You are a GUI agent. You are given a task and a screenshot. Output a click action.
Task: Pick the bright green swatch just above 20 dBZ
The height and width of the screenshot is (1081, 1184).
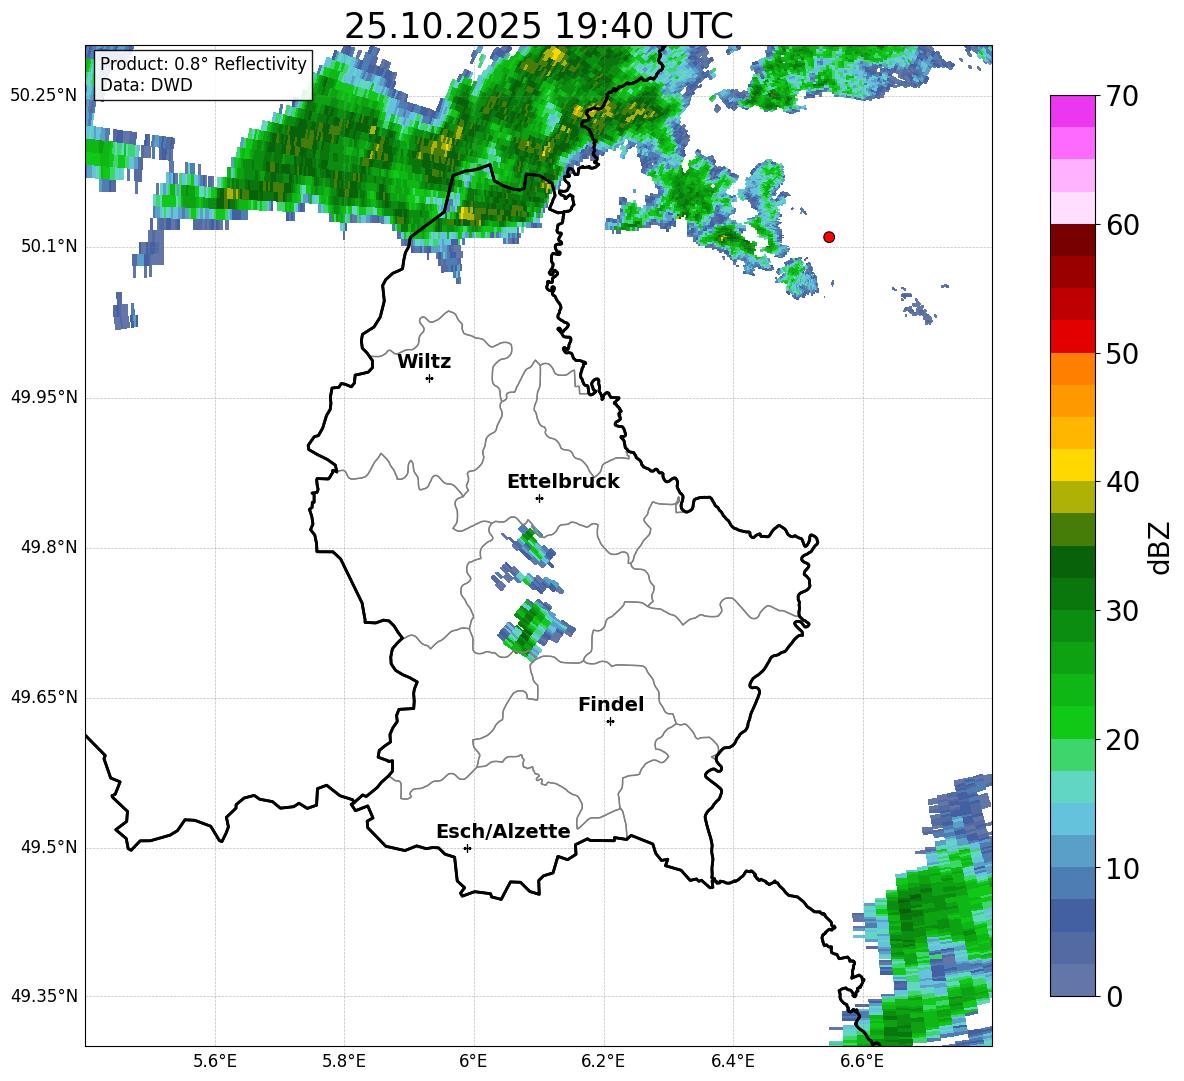pos(1072,722)
